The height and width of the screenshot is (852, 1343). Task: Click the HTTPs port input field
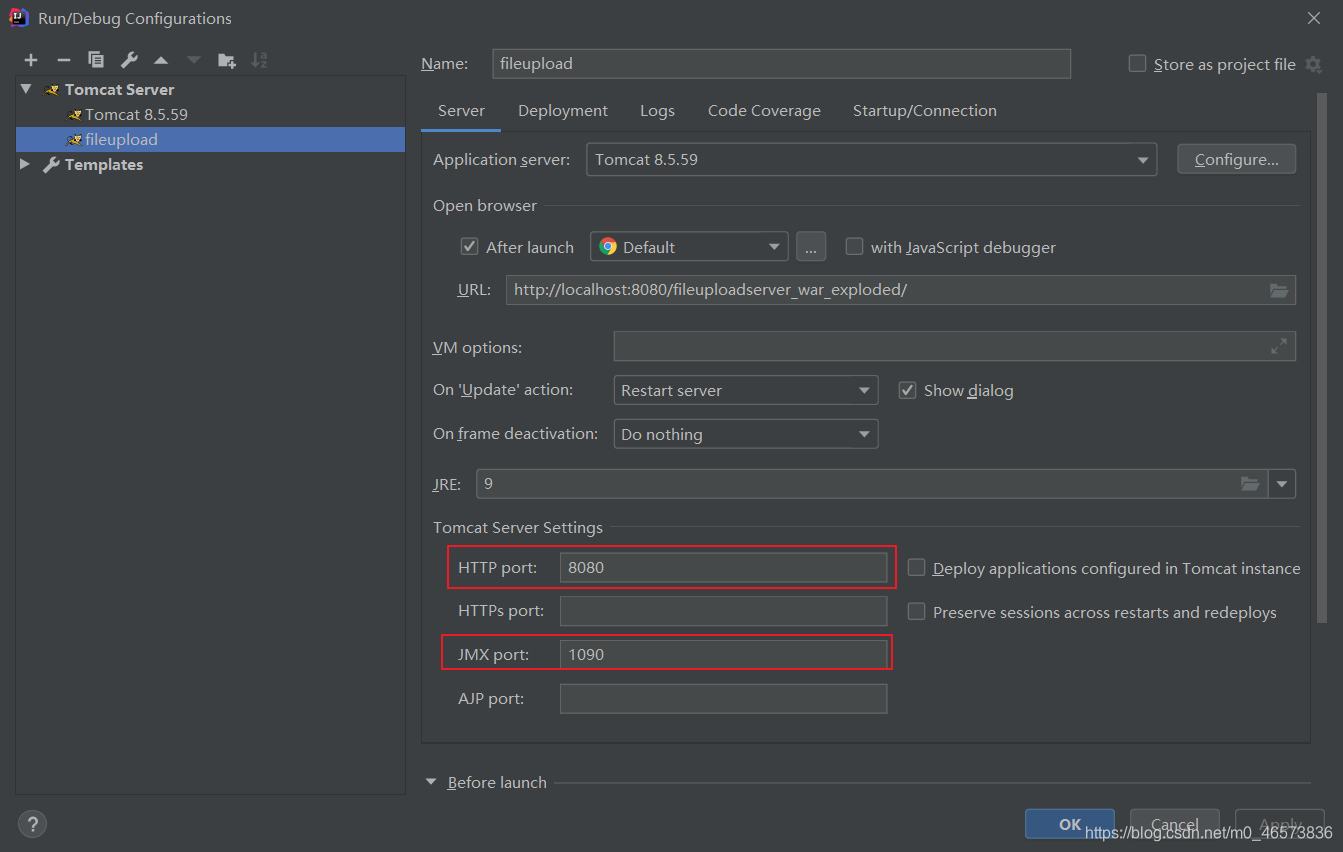pyautogui.click(x=723, y=611)
